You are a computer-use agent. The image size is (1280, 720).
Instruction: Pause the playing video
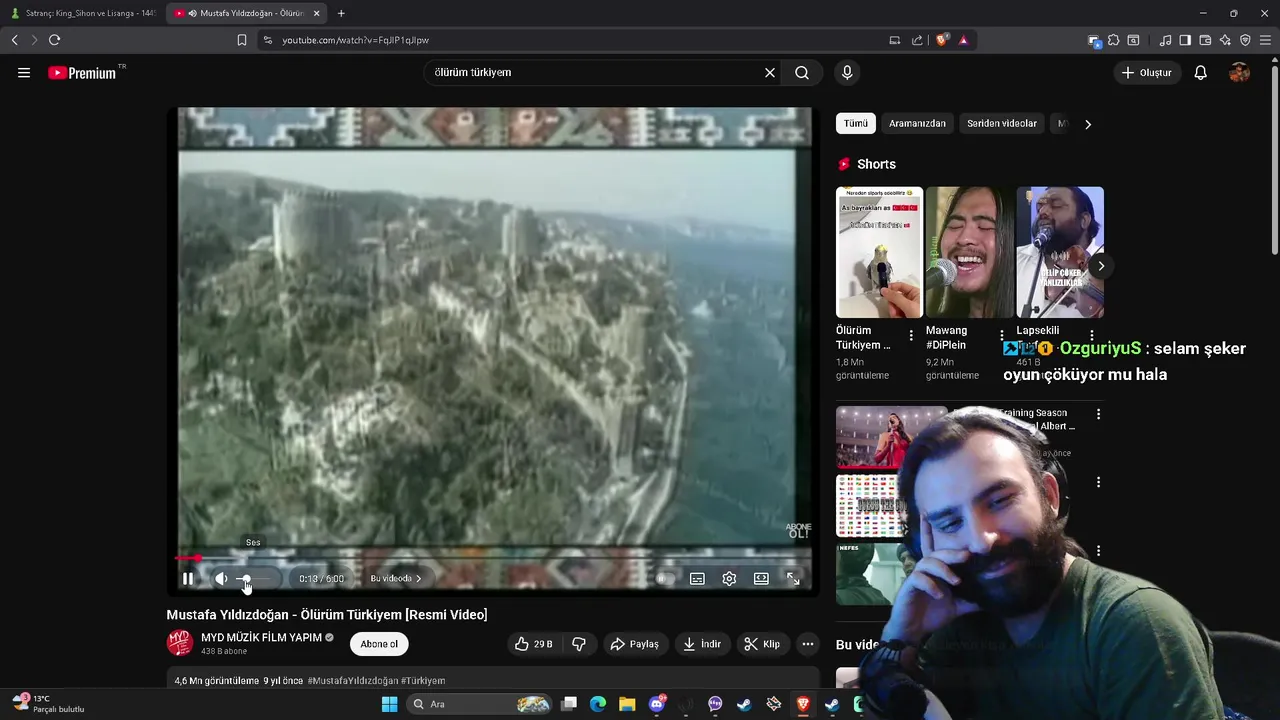tap(187, 578)
